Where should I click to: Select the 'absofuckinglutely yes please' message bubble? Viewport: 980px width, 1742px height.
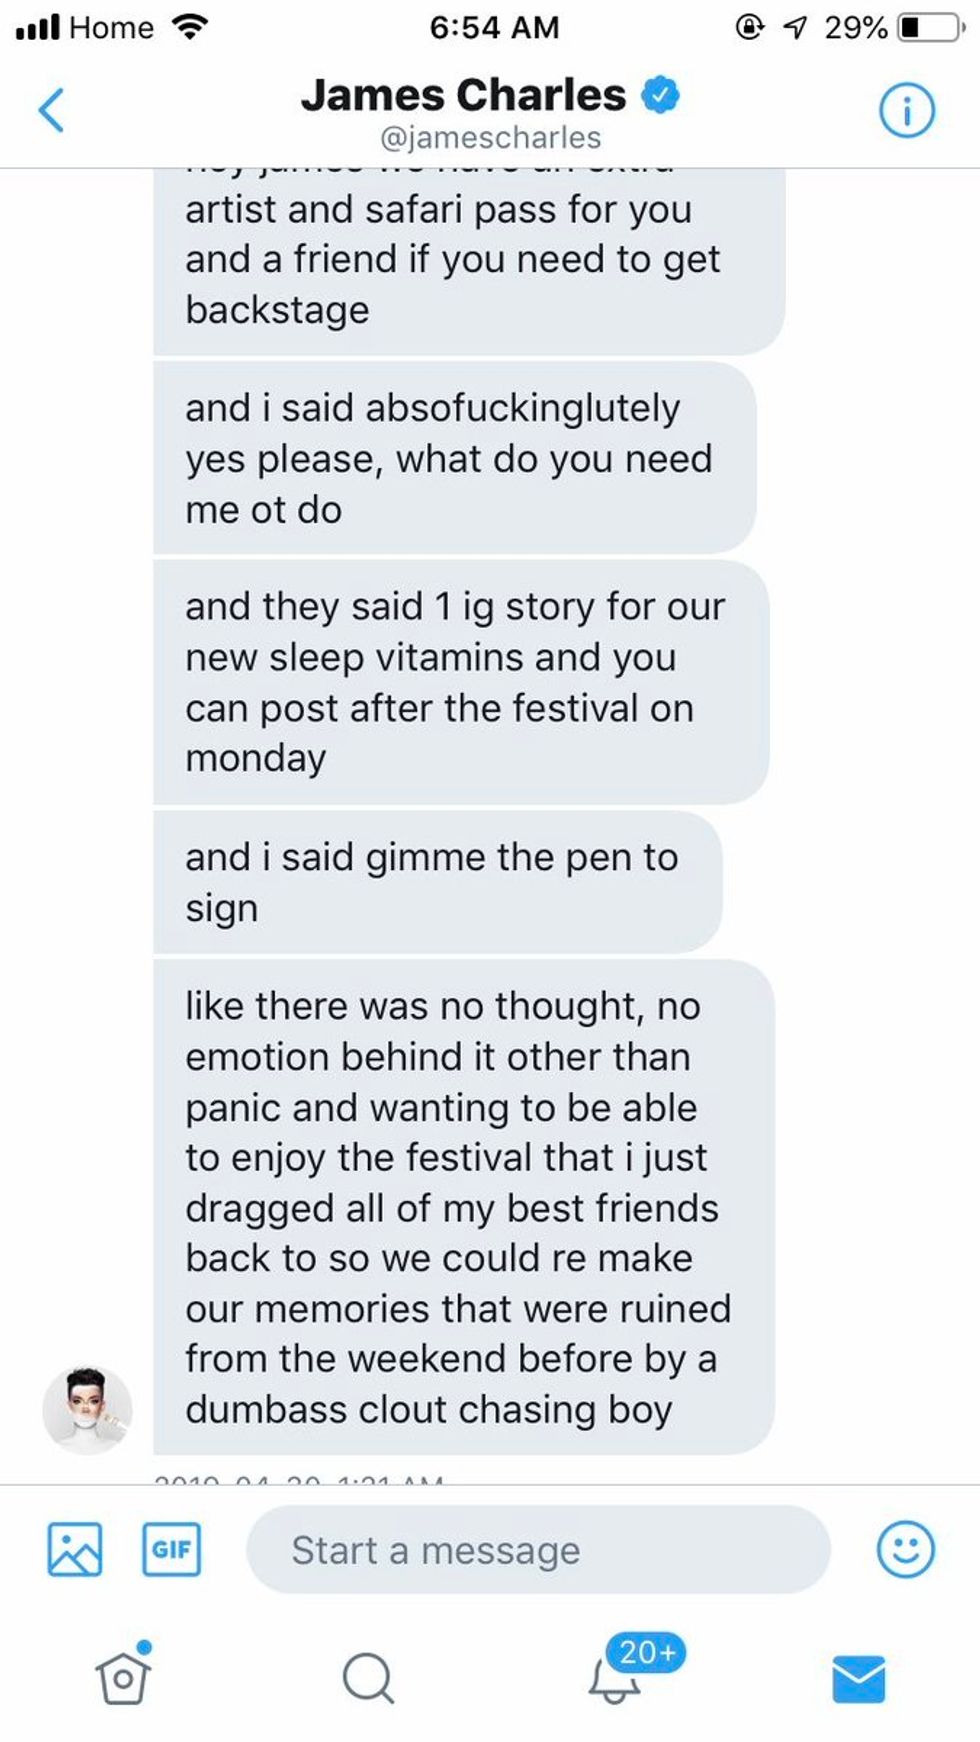455,458
